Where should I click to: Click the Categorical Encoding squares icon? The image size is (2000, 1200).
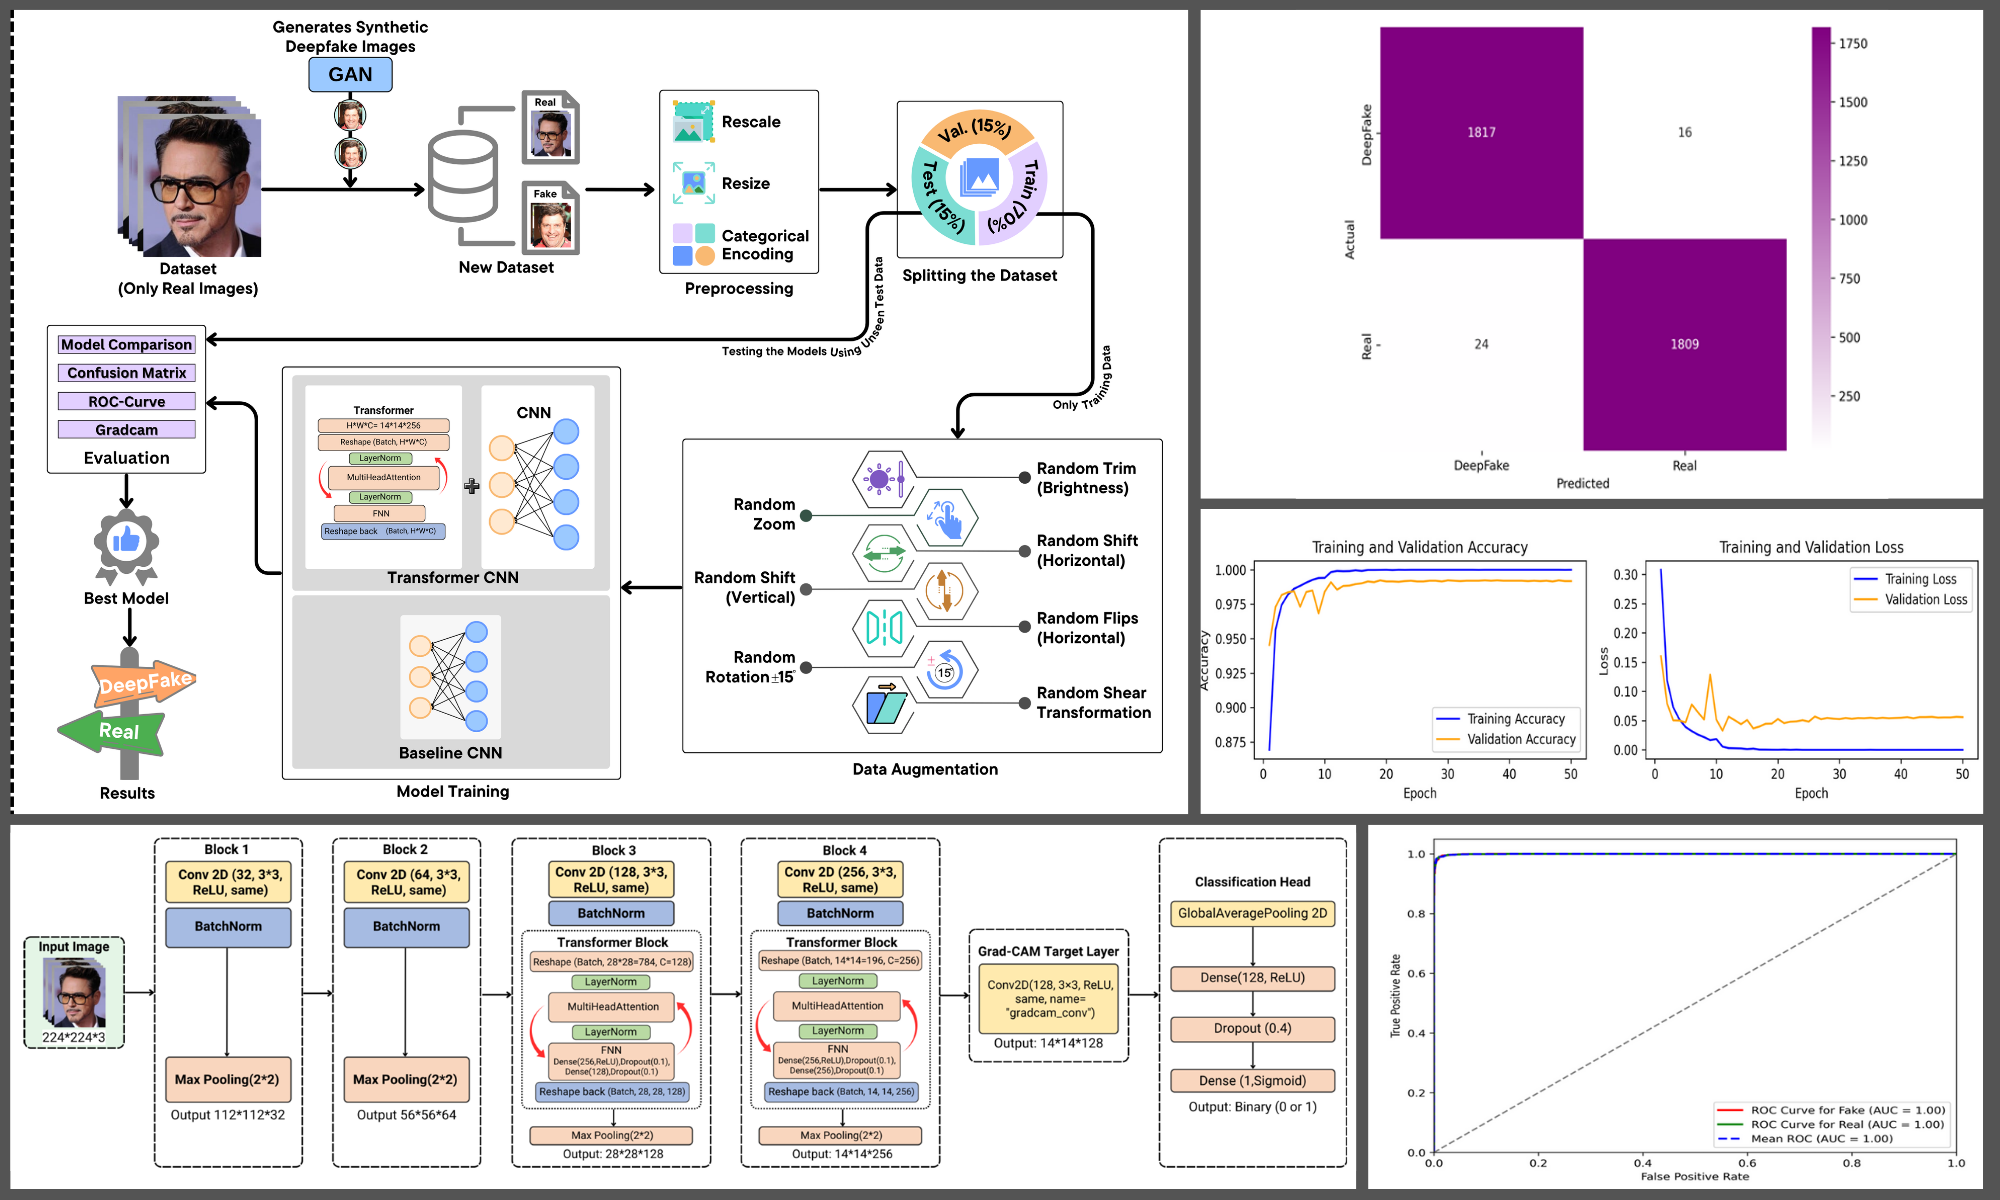coord(693,244)
